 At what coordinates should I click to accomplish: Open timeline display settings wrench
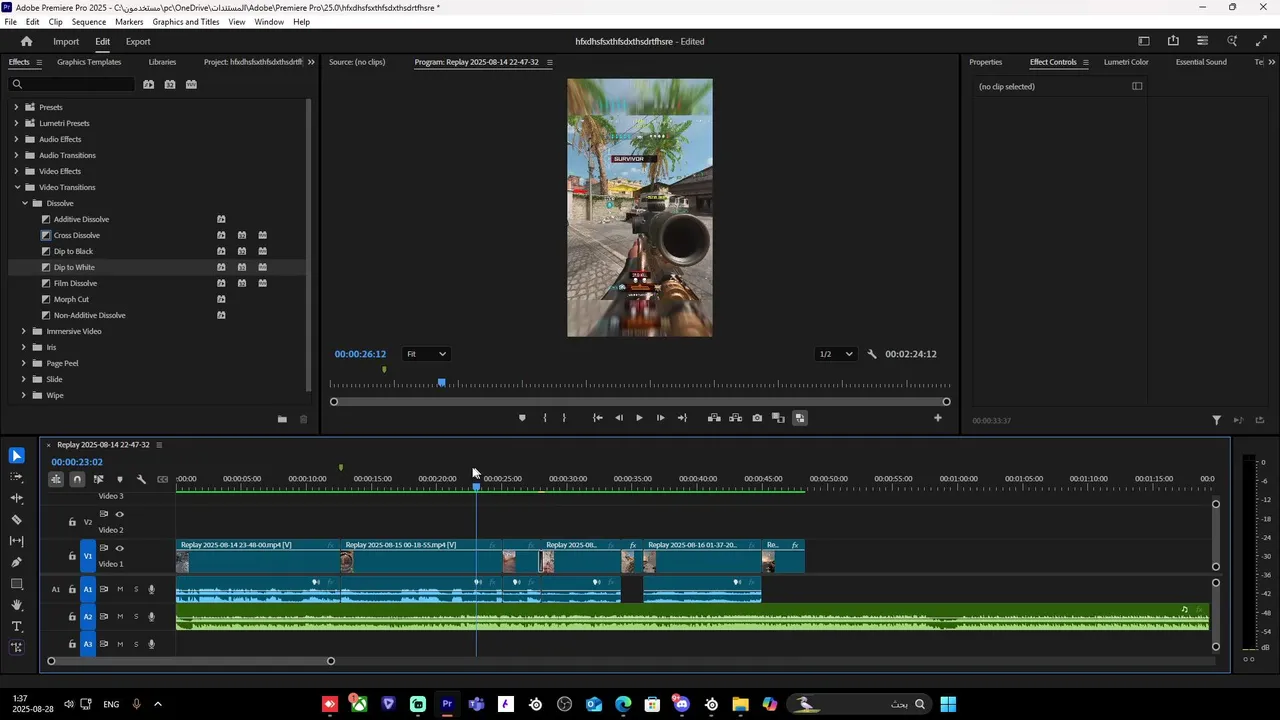[x=141, y=479]
